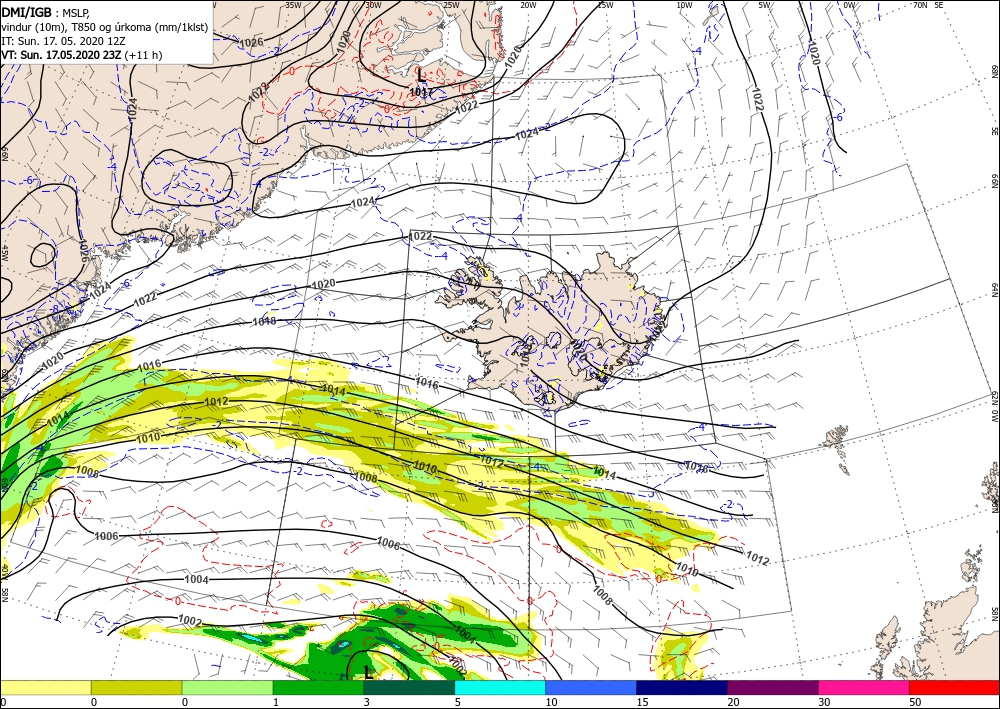Click the pink 30 mm legend swatch

pos(864,687)
